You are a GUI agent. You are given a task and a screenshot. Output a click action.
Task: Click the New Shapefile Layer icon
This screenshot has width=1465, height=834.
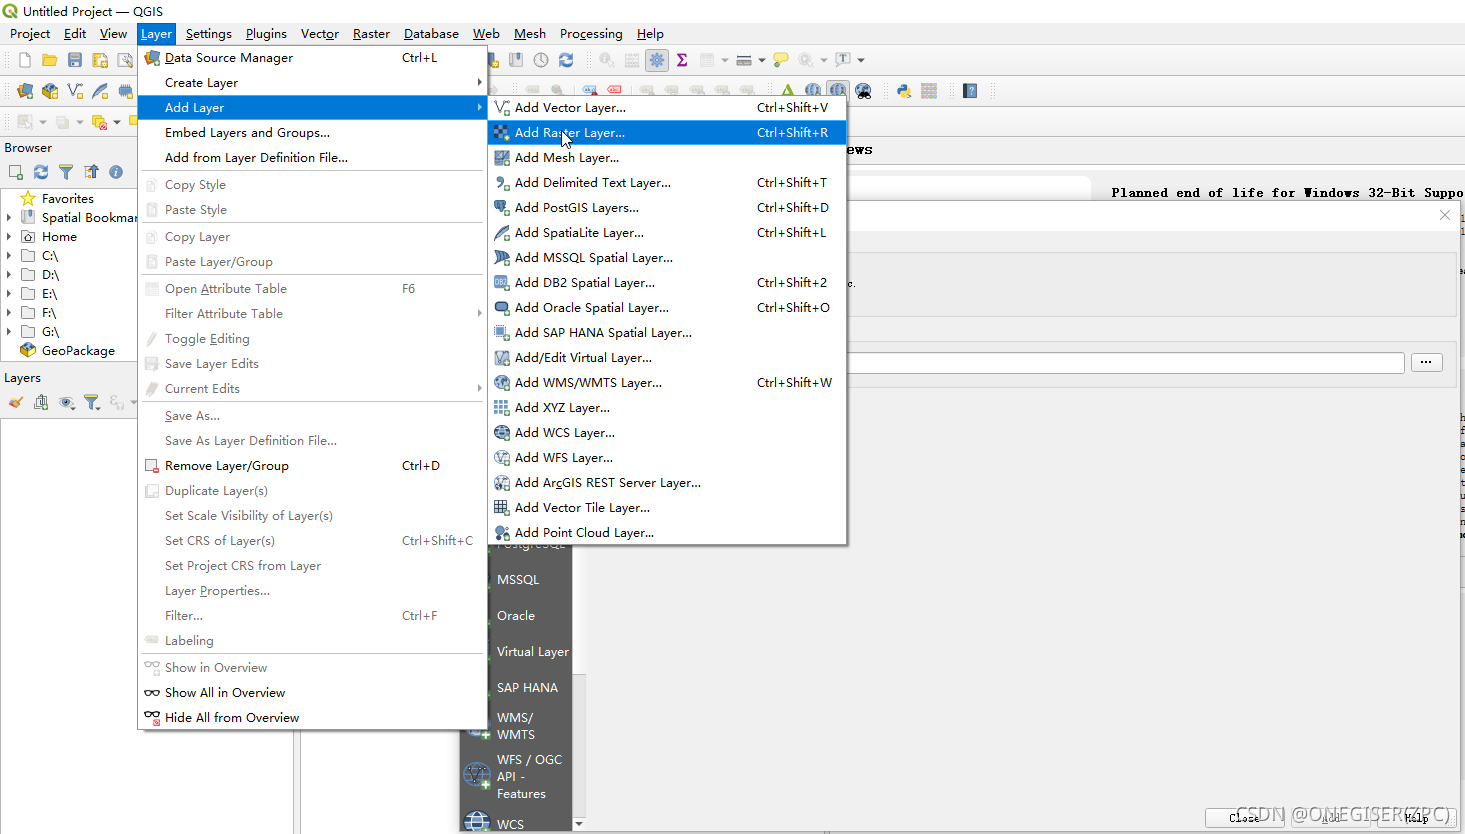tap(75, 91)
